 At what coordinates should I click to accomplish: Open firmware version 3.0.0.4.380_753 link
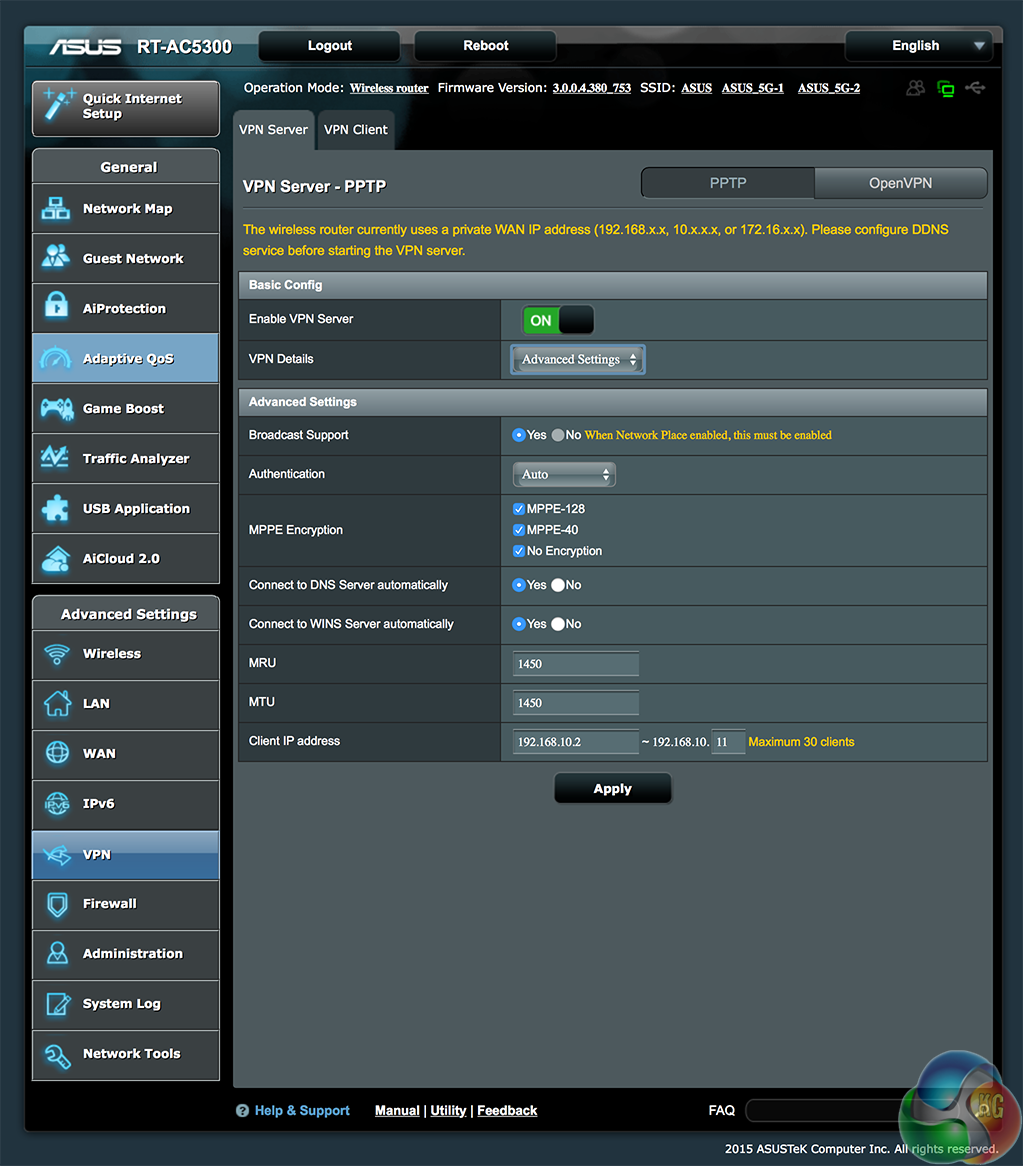click(x=591, y=88)
